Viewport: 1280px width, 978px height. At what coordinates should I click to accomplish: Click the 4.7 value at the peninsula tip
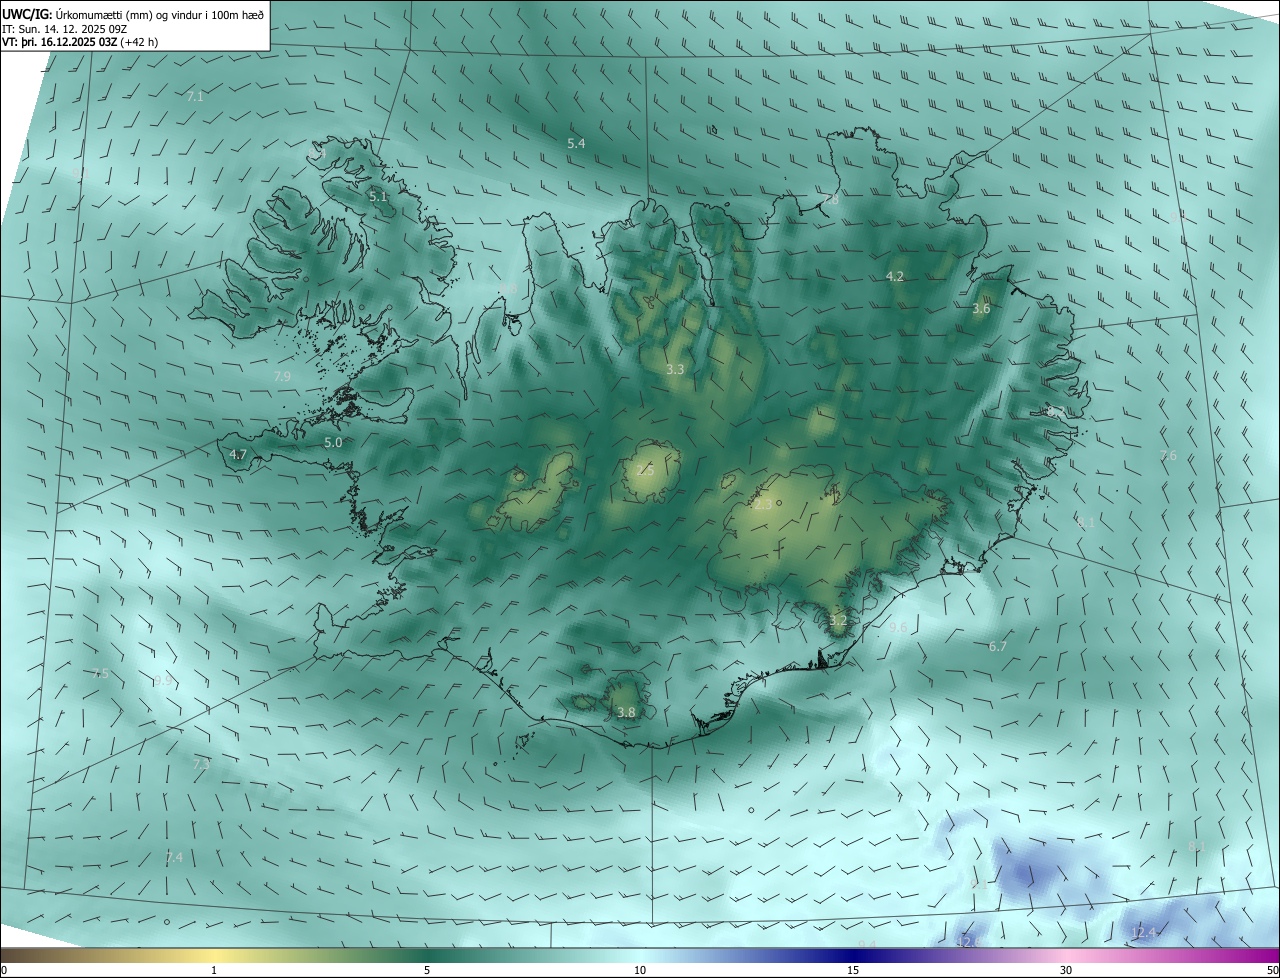point(238,454)
